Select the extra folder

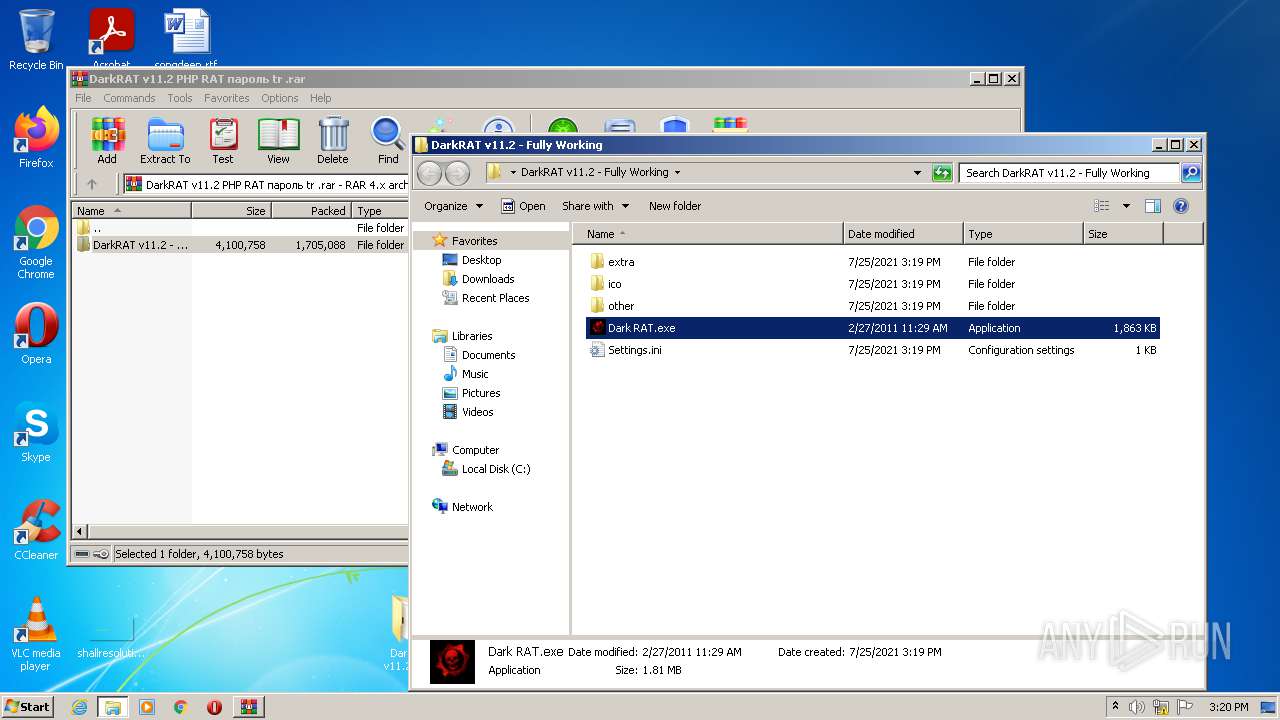click(x=621, y=262)
